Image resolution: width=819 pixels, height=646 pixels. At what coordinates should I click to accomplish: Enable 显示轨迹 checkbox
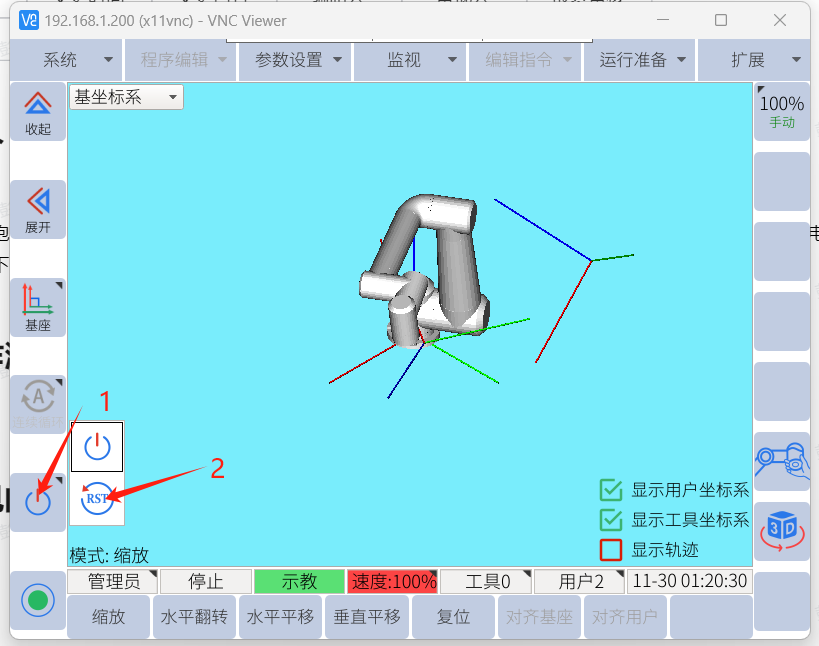[x=611, y=549]
